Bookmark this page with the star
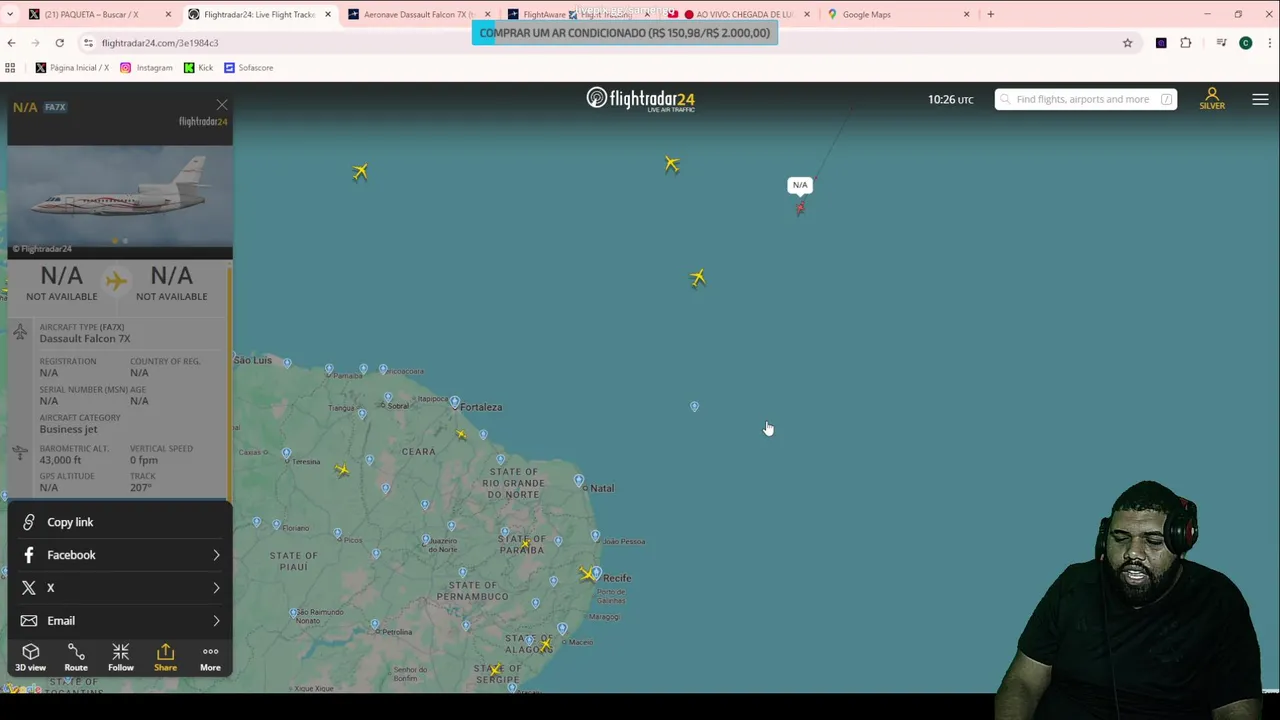The width and height of the screenshot is (1280, 720). (x=1127, y=43)
